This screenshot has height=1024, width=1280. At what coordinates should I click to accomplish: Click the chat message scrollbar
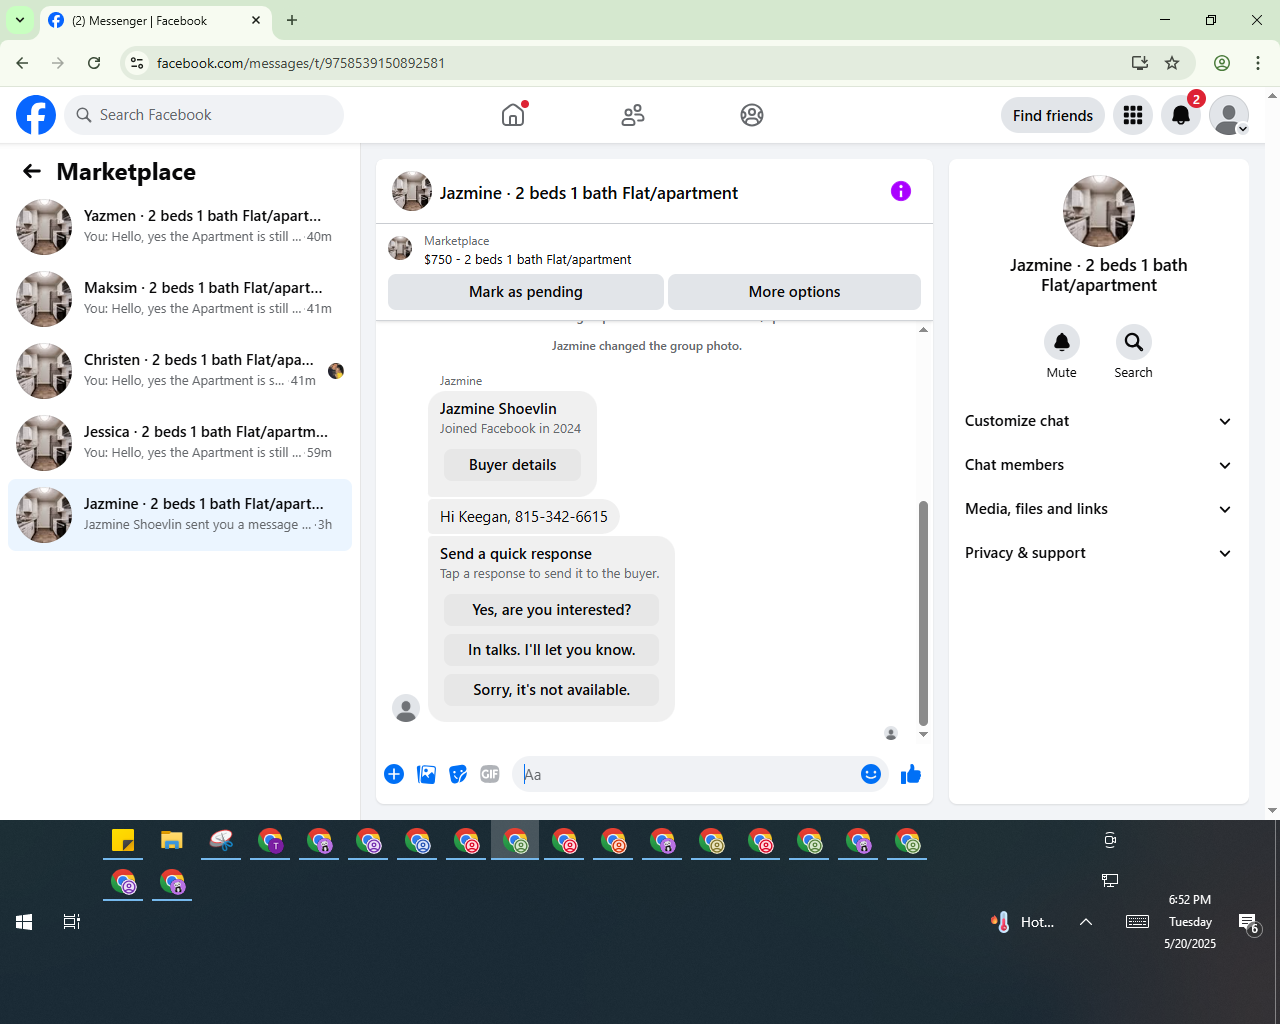click(x=923, y=612)
